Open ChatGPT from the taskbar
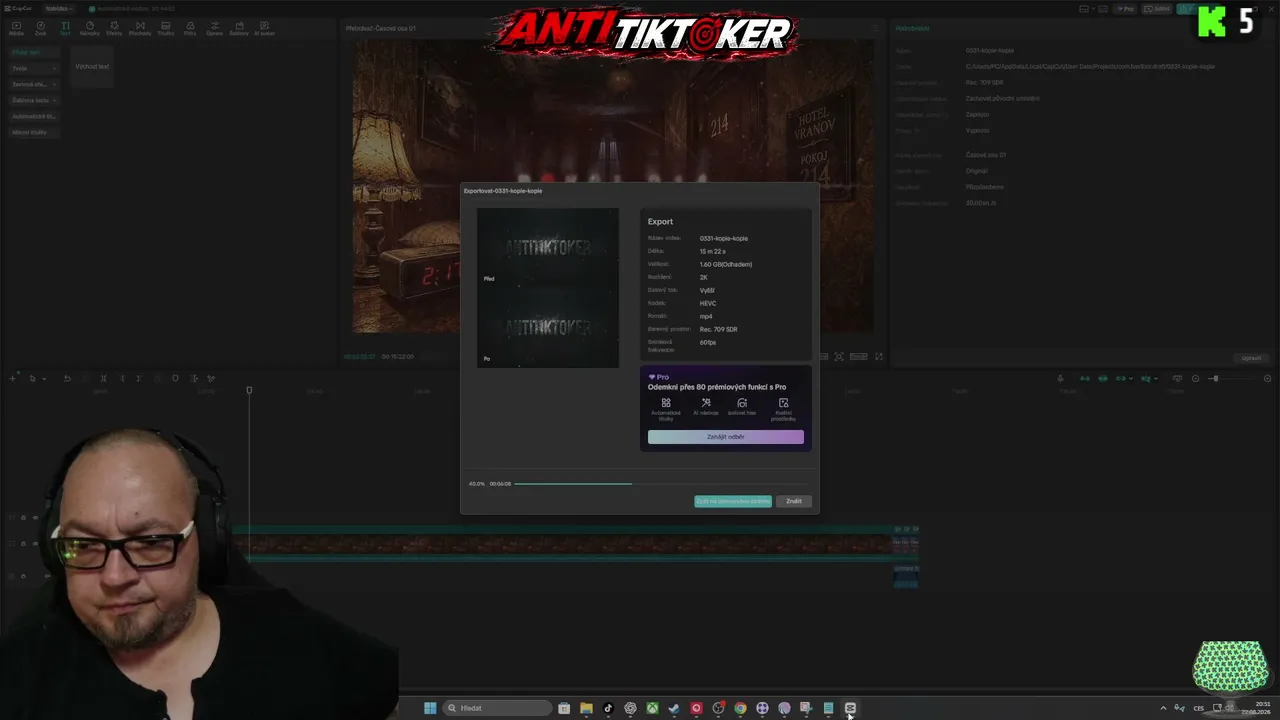Image resolution: width=1280 pixels, height=720 pixels. (630, 708)
